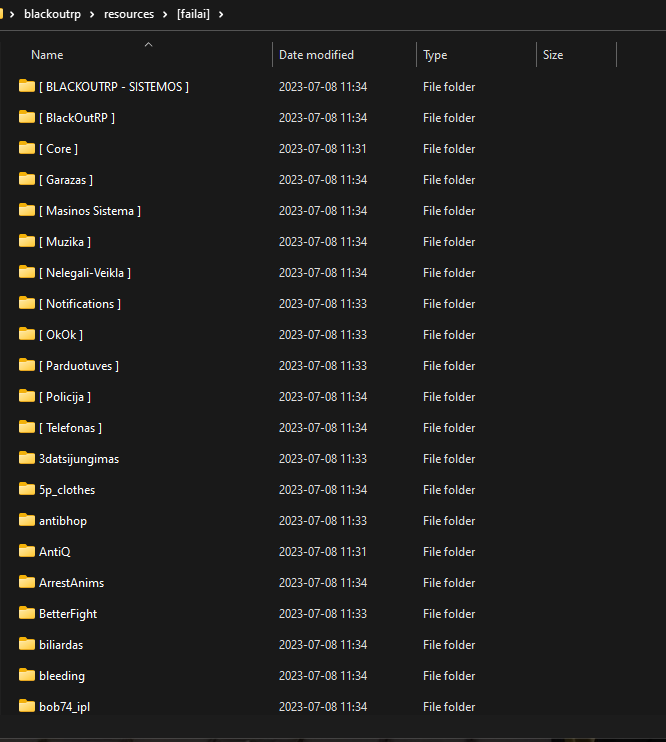The image size is (666, 742).
Task: Select '[ Core ]' folder name
Action: (58, 149)
